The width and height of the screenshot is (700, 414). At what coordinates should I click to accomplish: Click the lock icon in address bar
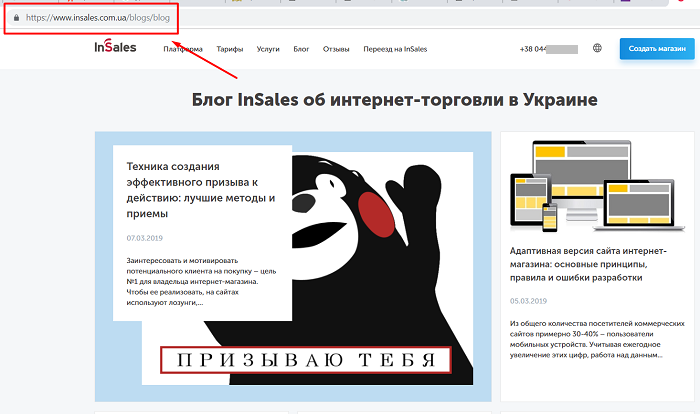pos(17,18)
